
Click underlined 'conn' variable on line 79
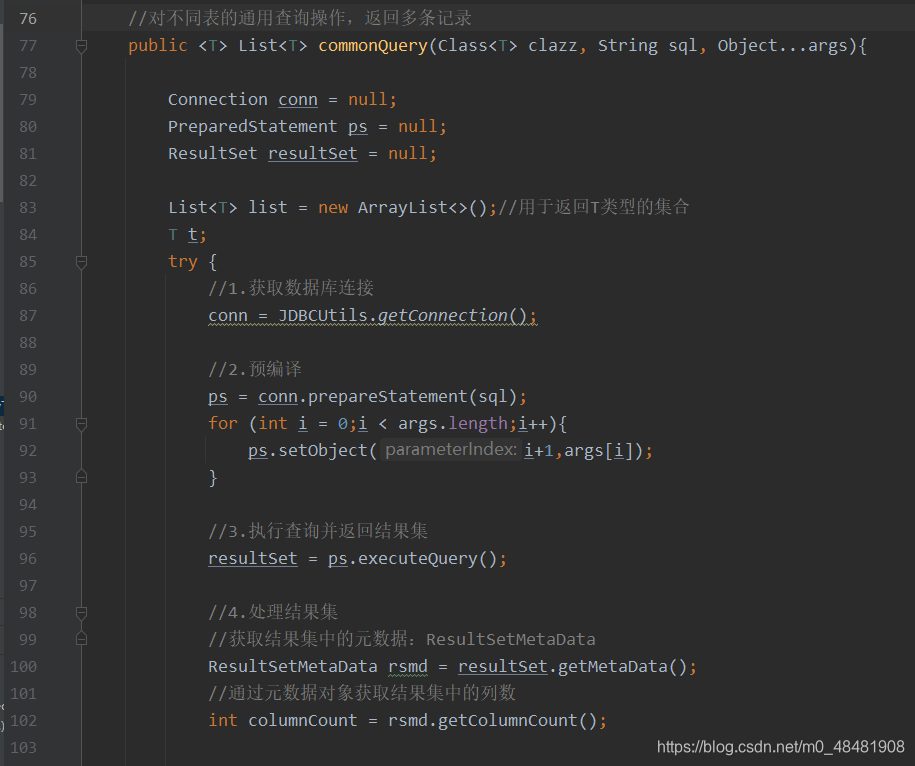[x=298, y=100]
